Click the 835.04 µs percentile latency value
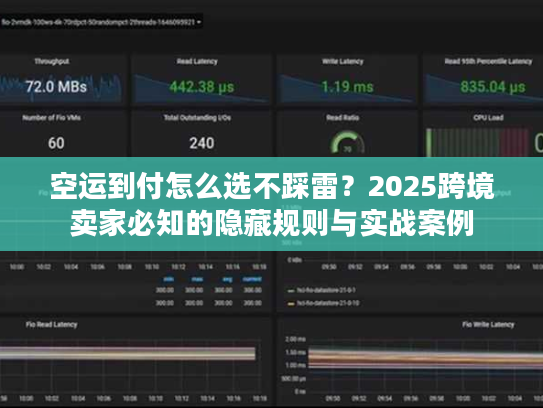Image resolution: width=543 pixels, height=408 pixels. (x=493, y=87)
